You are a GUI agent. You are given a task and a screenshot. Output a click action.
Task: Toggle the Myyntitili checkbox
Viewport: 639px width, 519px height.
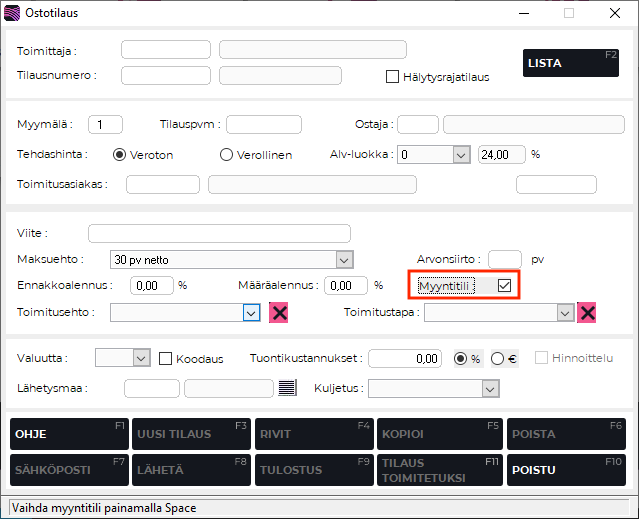pos(505,286)
